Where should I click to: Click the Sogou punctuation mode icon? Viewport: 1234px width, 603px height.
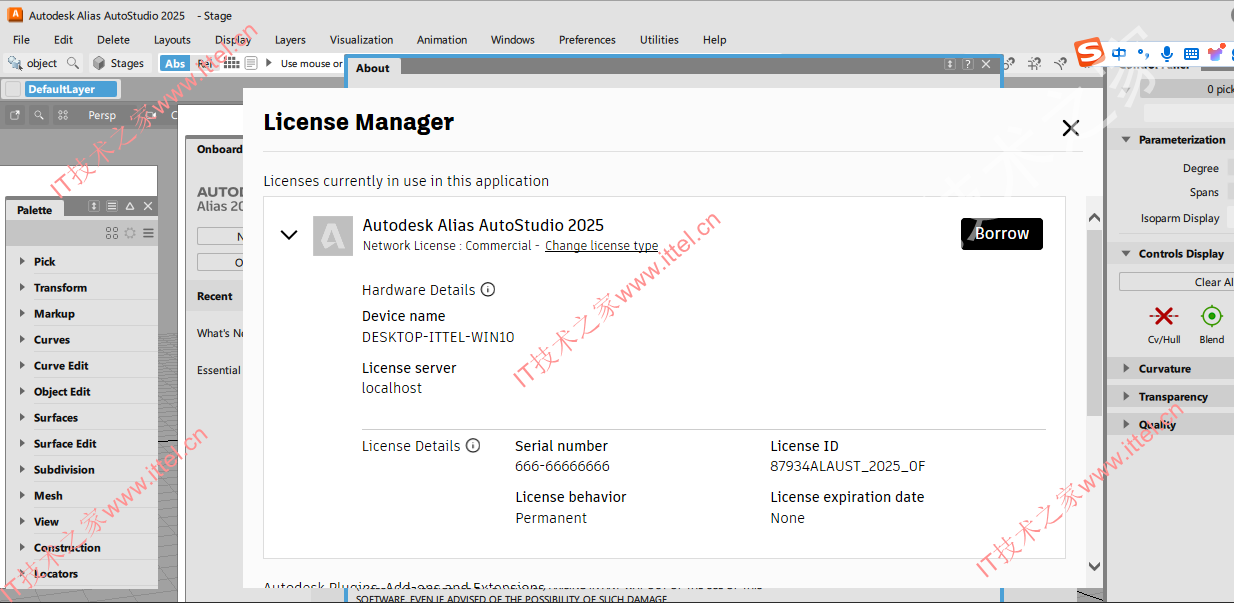[1144, 53]
